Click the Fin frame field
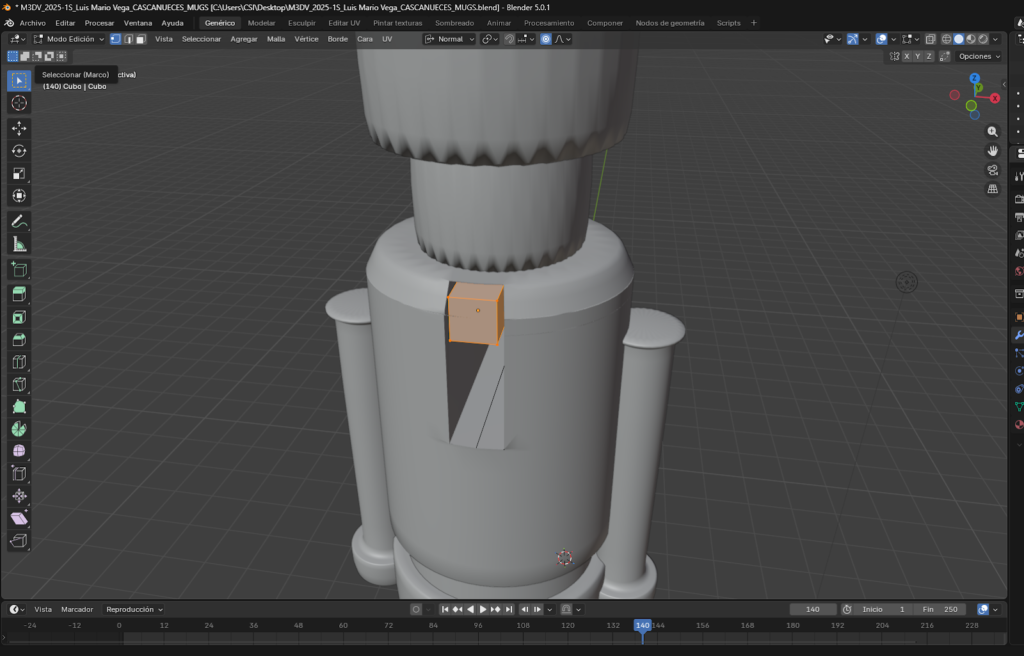This screenshot has height=656, width=1024. click(x=940, y=609)
